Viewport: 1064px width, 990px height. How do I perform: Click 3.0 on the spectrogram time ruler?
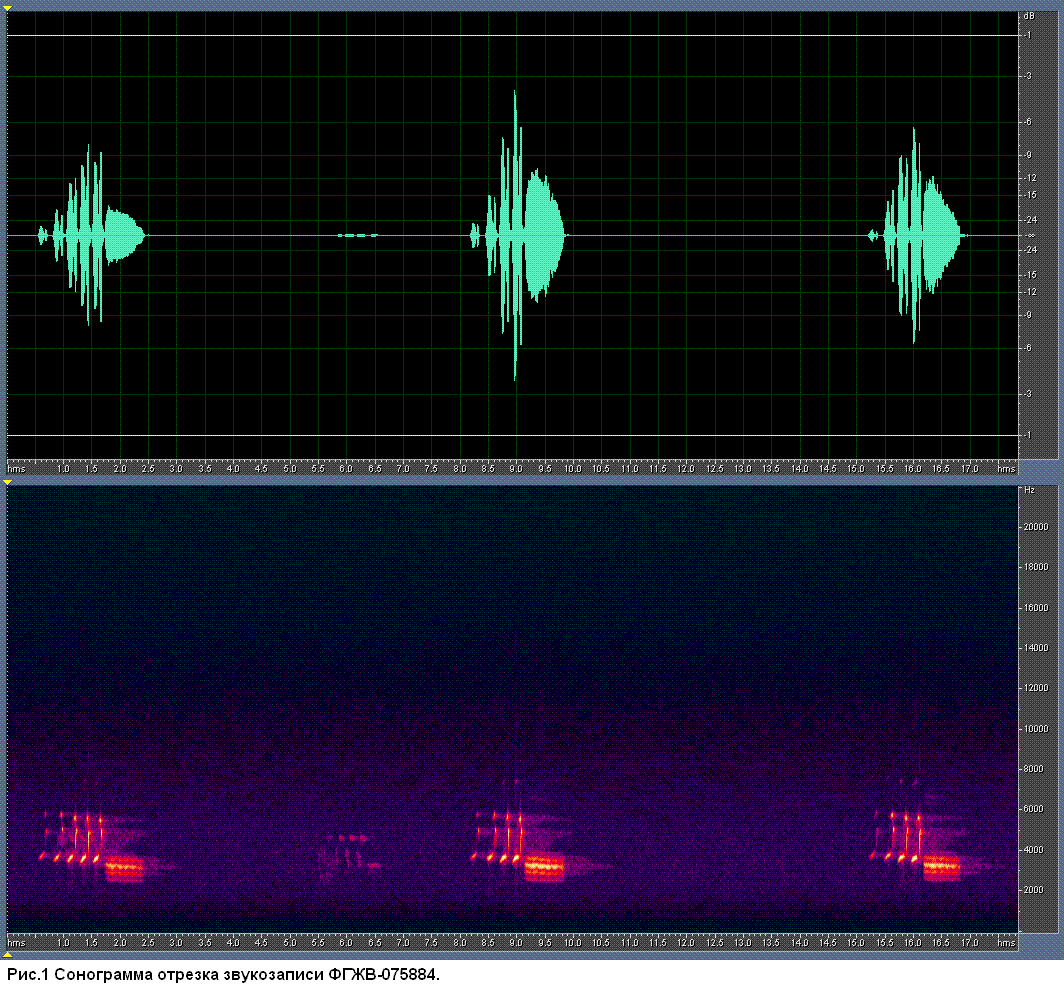[176, 943]
